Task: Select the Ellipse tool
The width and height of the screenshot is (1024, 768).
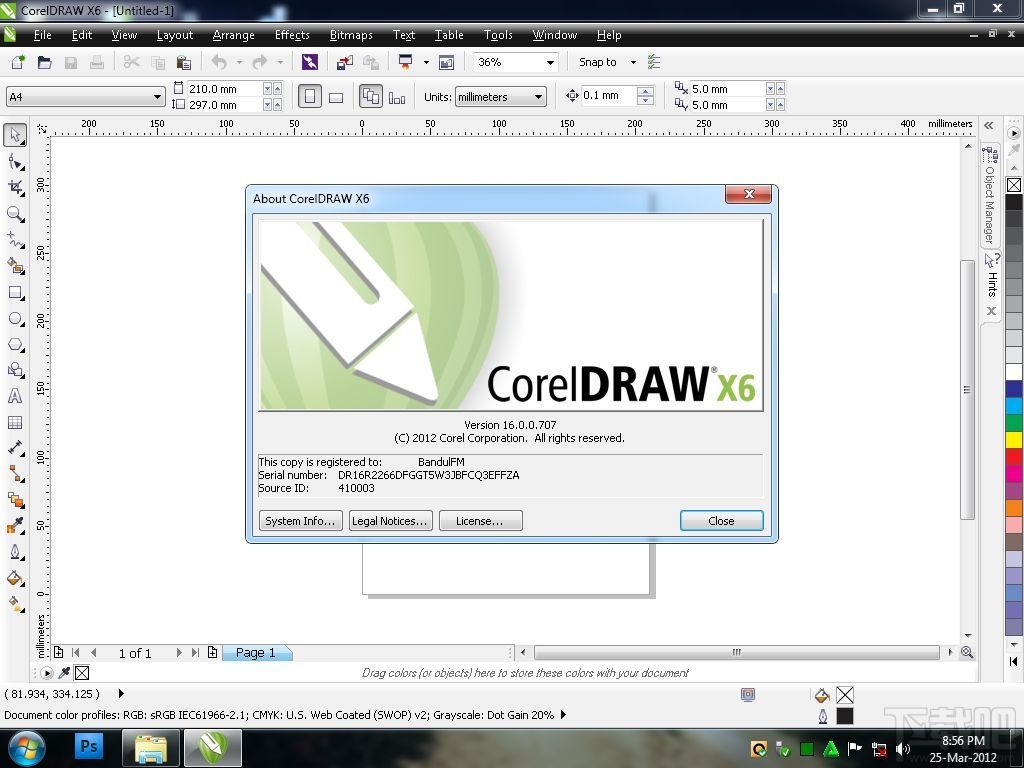Action: (14, 319)
